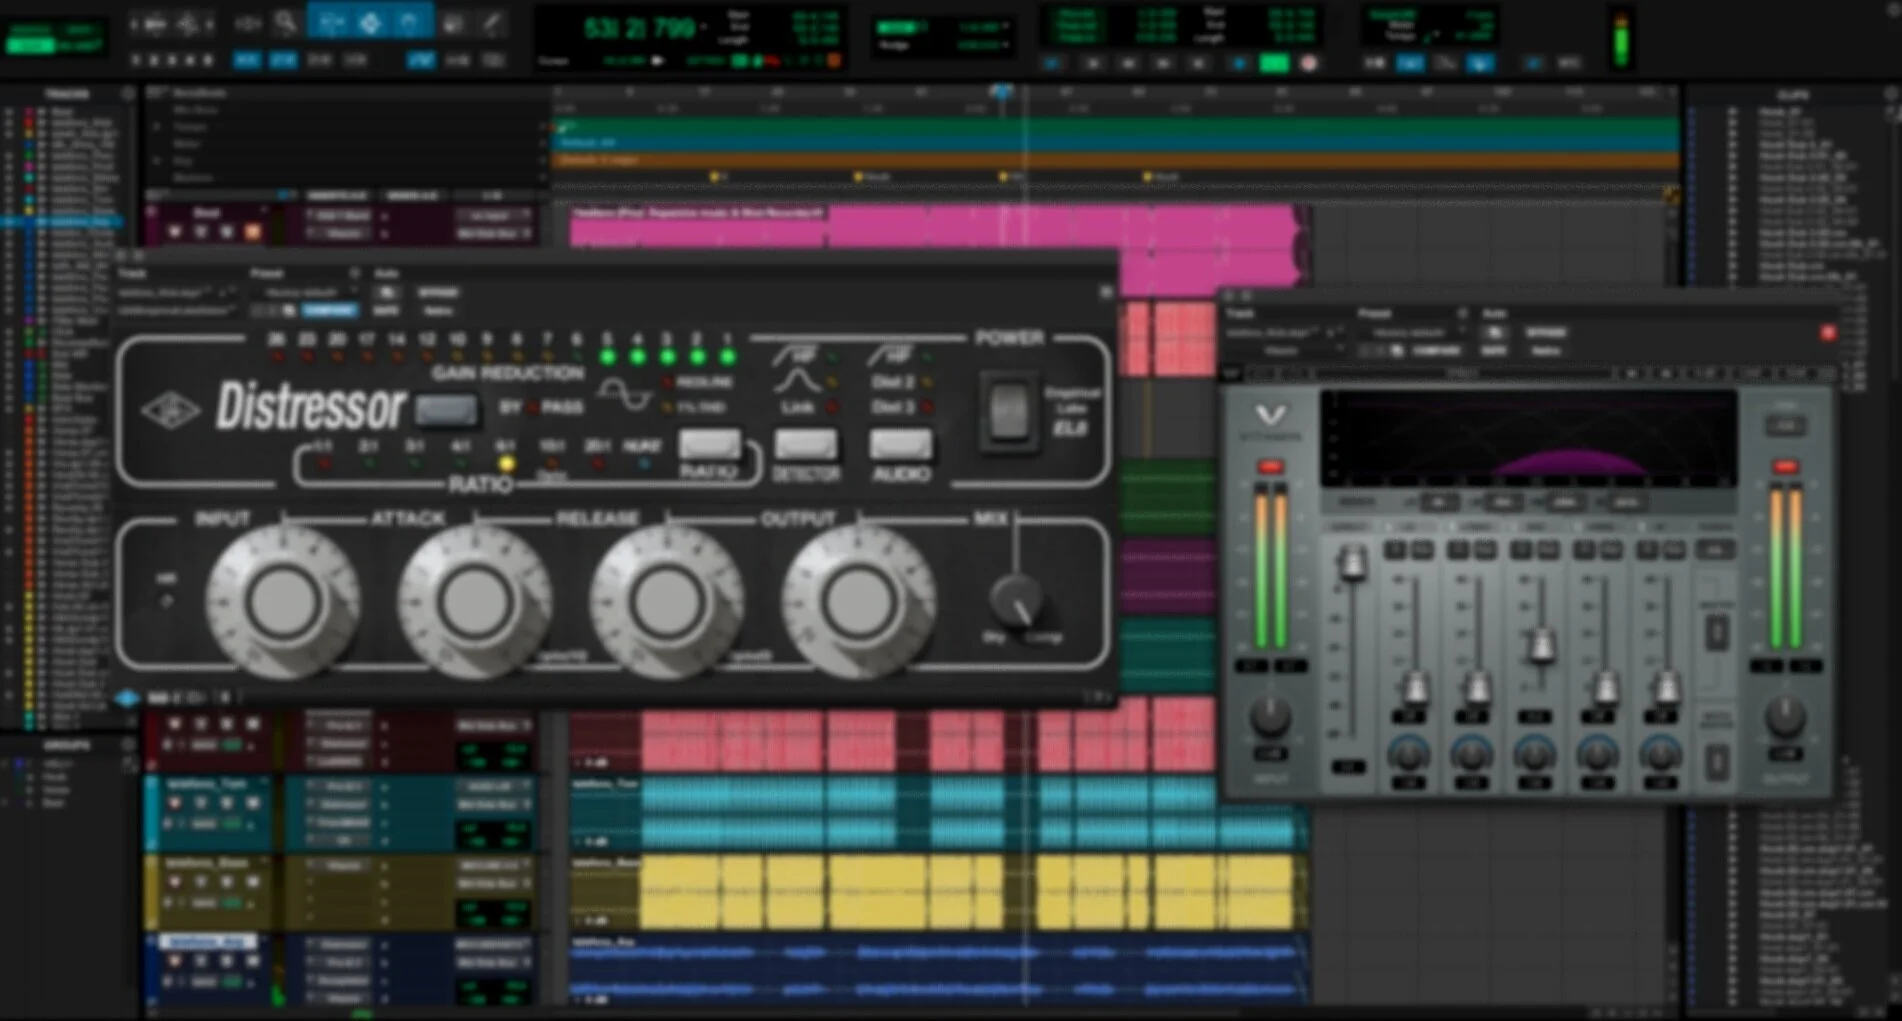Flip the Distressor POWER switch
Viewport: 1902px width, 1021px height.
[x=1008, y=412]
